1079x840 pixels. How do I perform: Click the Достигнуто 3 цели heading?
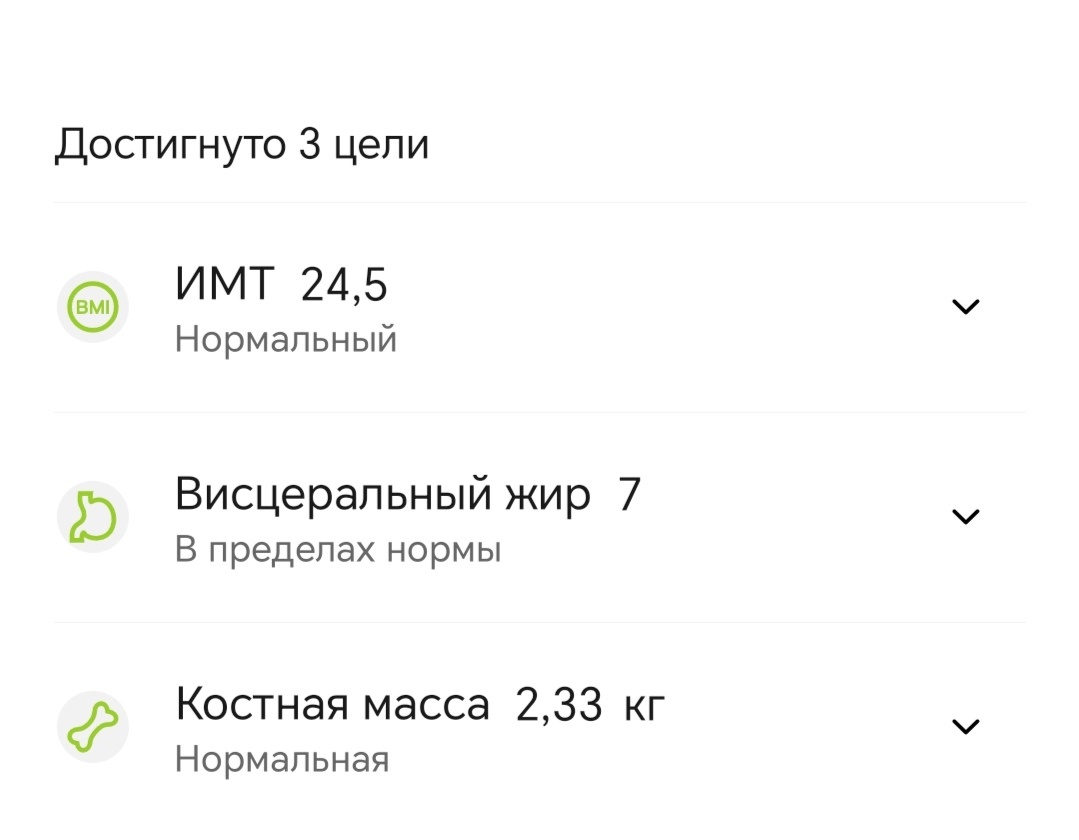point(243,143)
